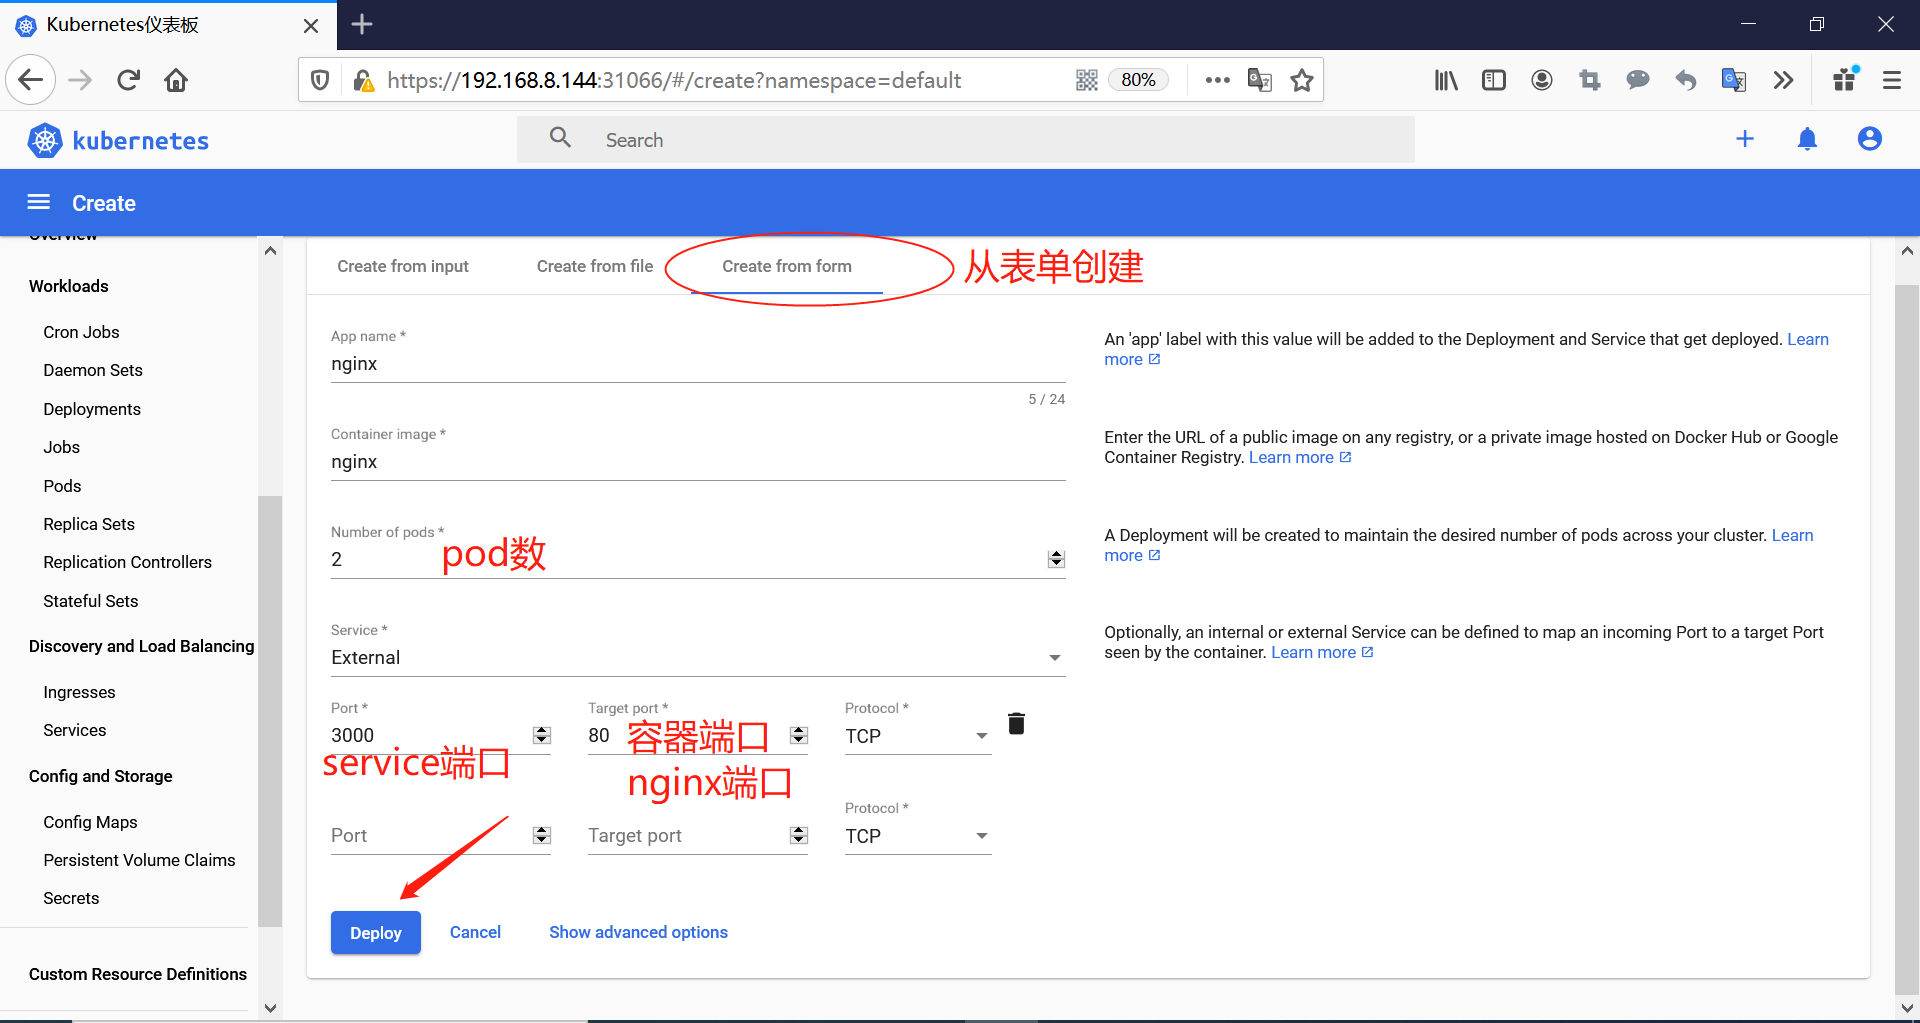Adjust the Number of pods spinner
This screenshot has height=1023, width=1920.
pyautogui.click(x=1056, y=559)
